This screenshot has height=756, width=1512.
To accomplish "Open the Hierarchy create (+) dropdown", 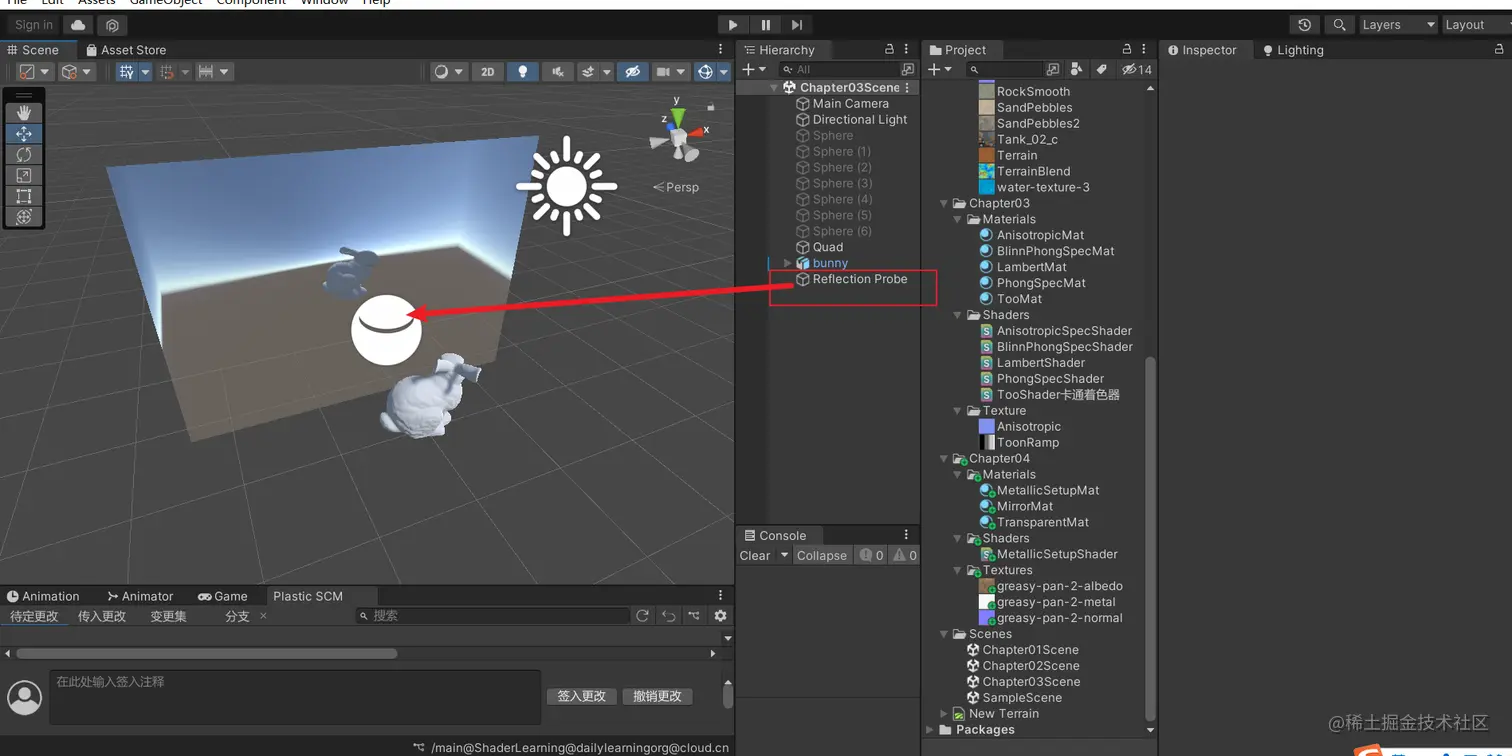I will (754, 69).
